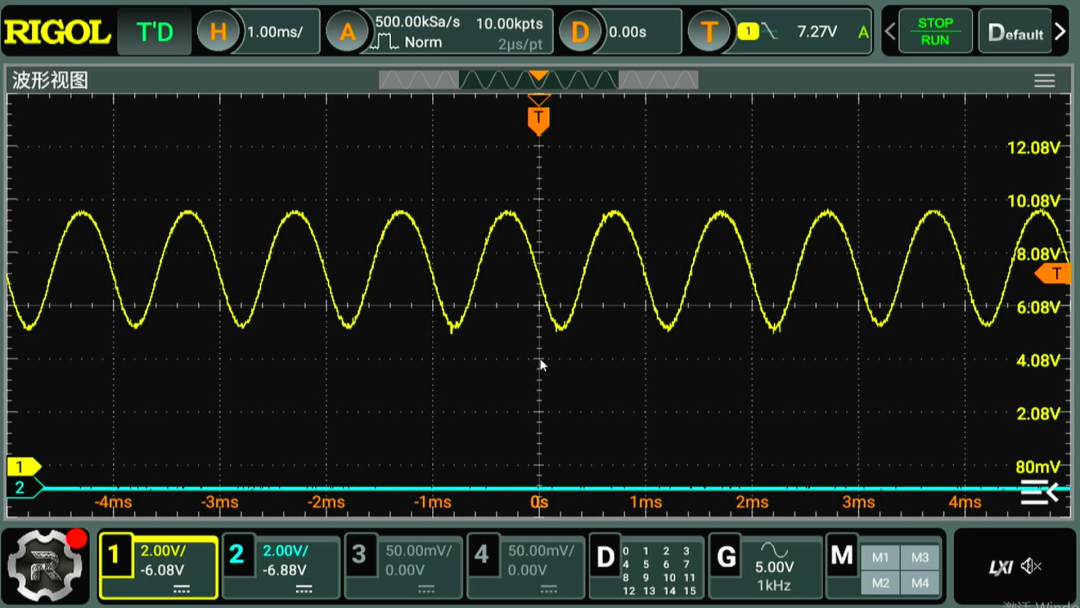Image resolution: width=1080 pixels, height=608 pixels.
Task: Click the yellow channel 1 trigger source badge
Action: click(748, 31)
